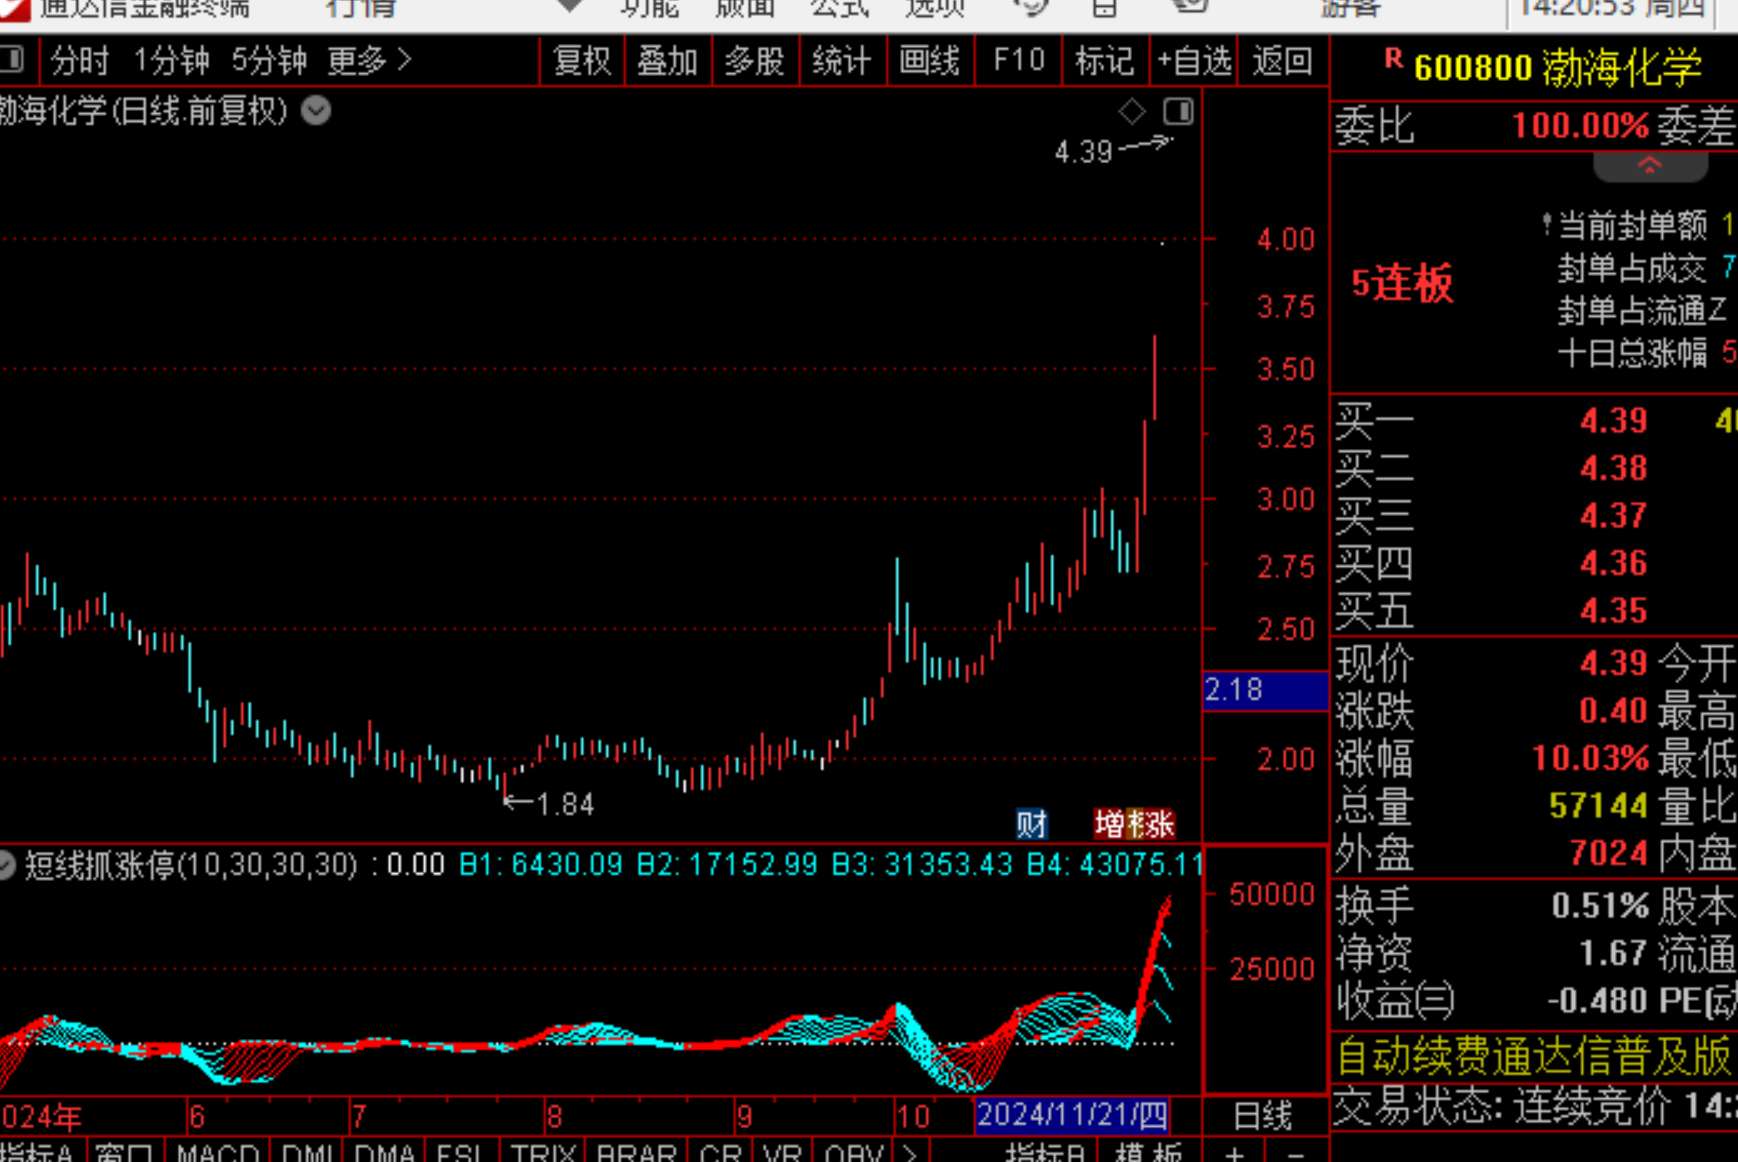
Task: Open 多股 multi-stock view
Action: click(x=755, y=61)
